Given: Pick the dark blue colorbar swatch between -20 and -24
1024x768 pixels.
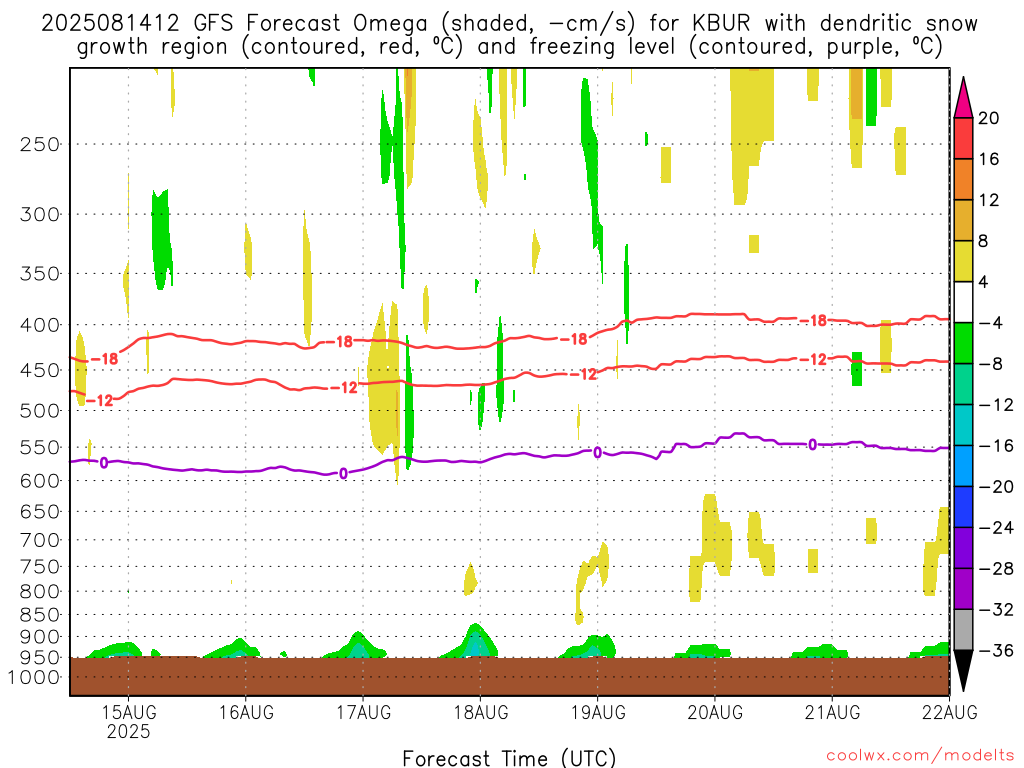Looking at the screenshot, I should 963,507.
